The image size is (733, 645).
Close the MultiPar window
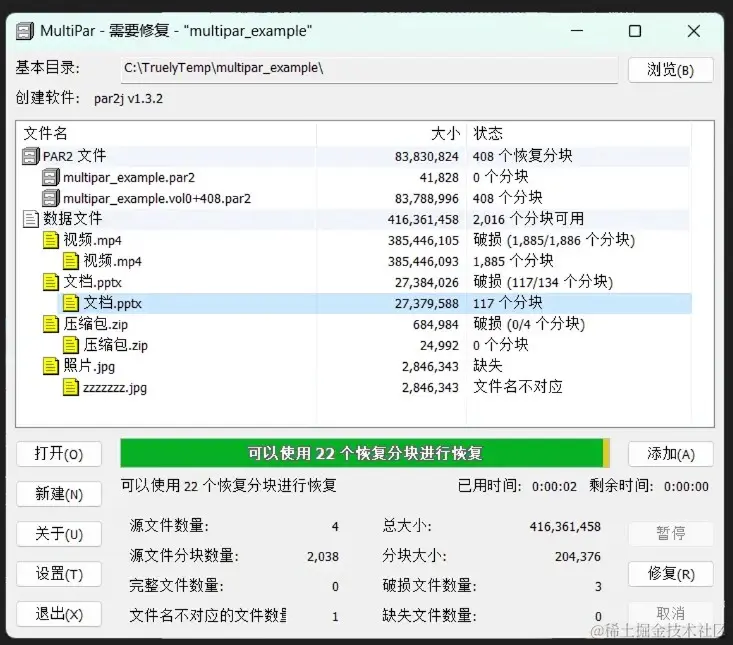[694, 31]
